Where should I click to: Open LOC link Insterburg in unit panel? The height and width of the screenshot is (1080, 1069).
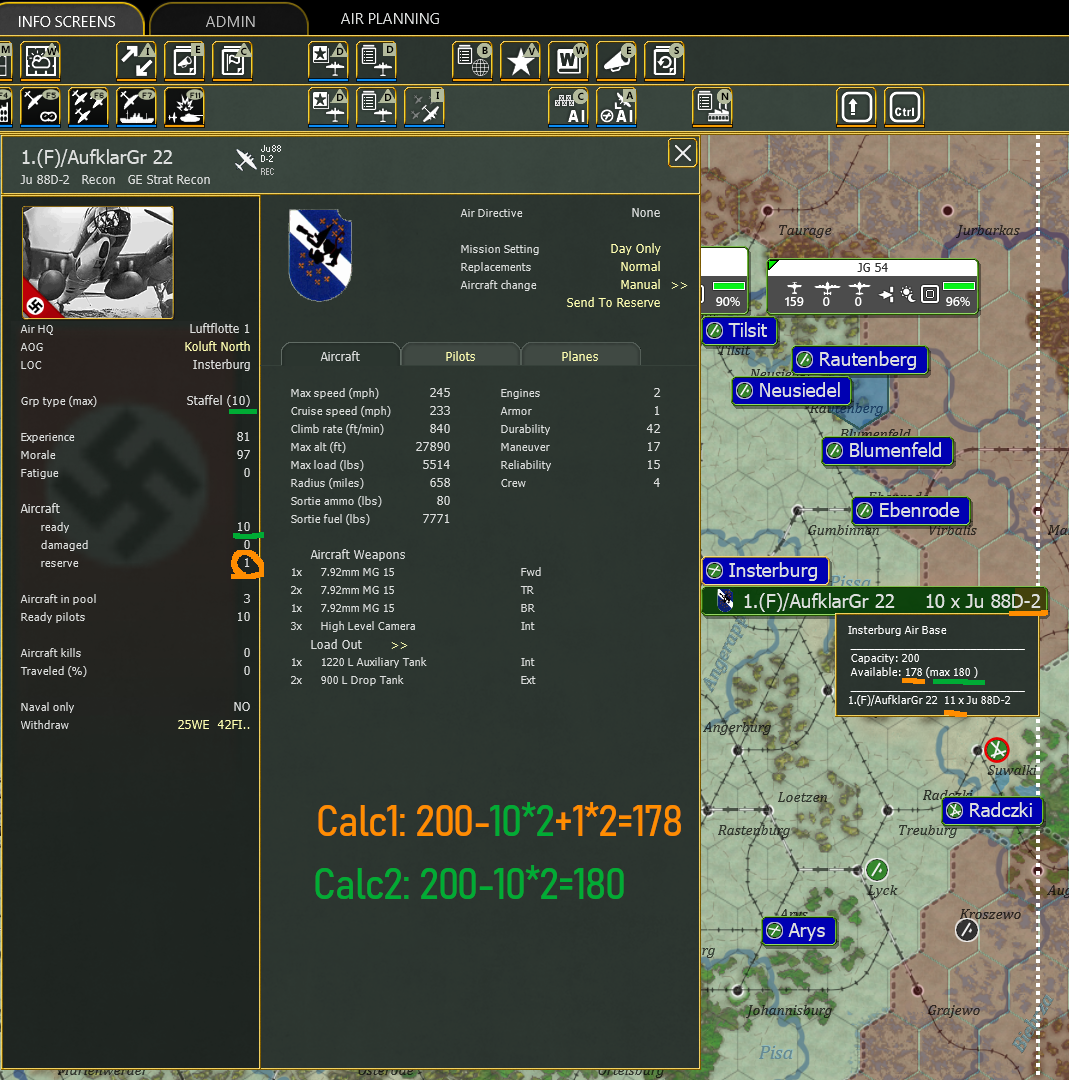(221, 364)
